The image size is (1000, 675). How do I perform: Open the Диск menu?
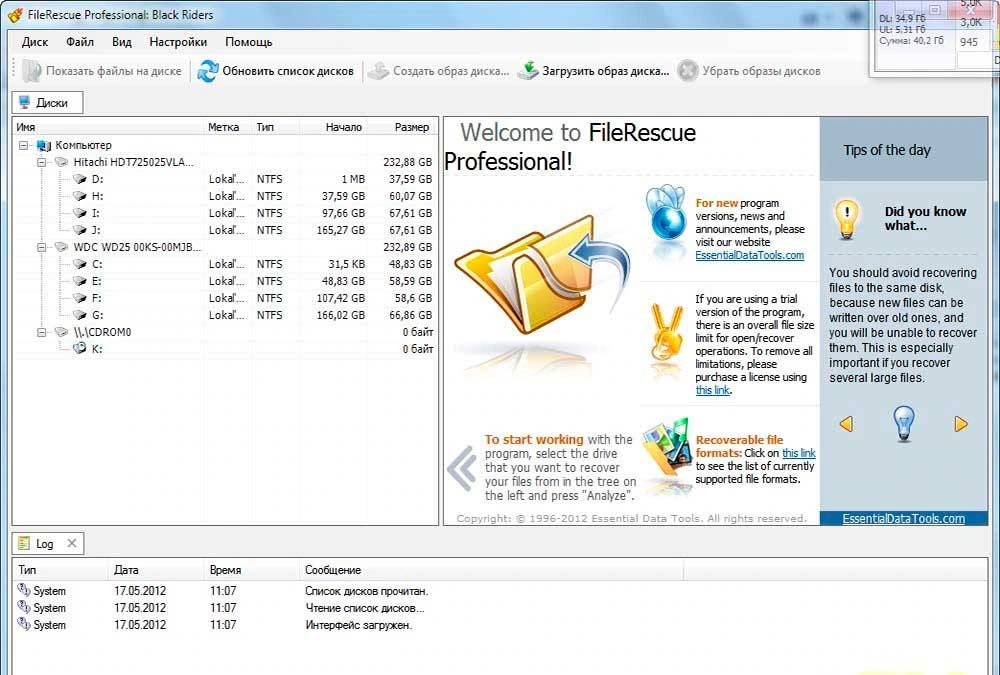[x=35, y=42]
